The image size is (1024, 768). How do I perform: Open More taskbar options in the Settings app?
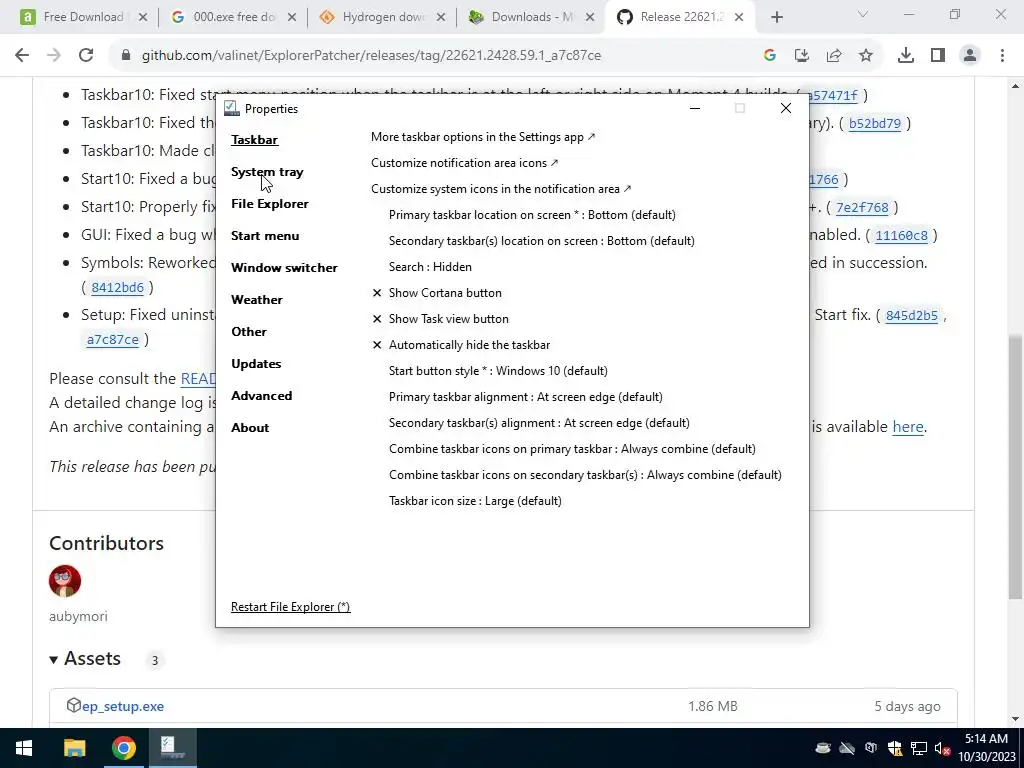click(x=483, y=137)
